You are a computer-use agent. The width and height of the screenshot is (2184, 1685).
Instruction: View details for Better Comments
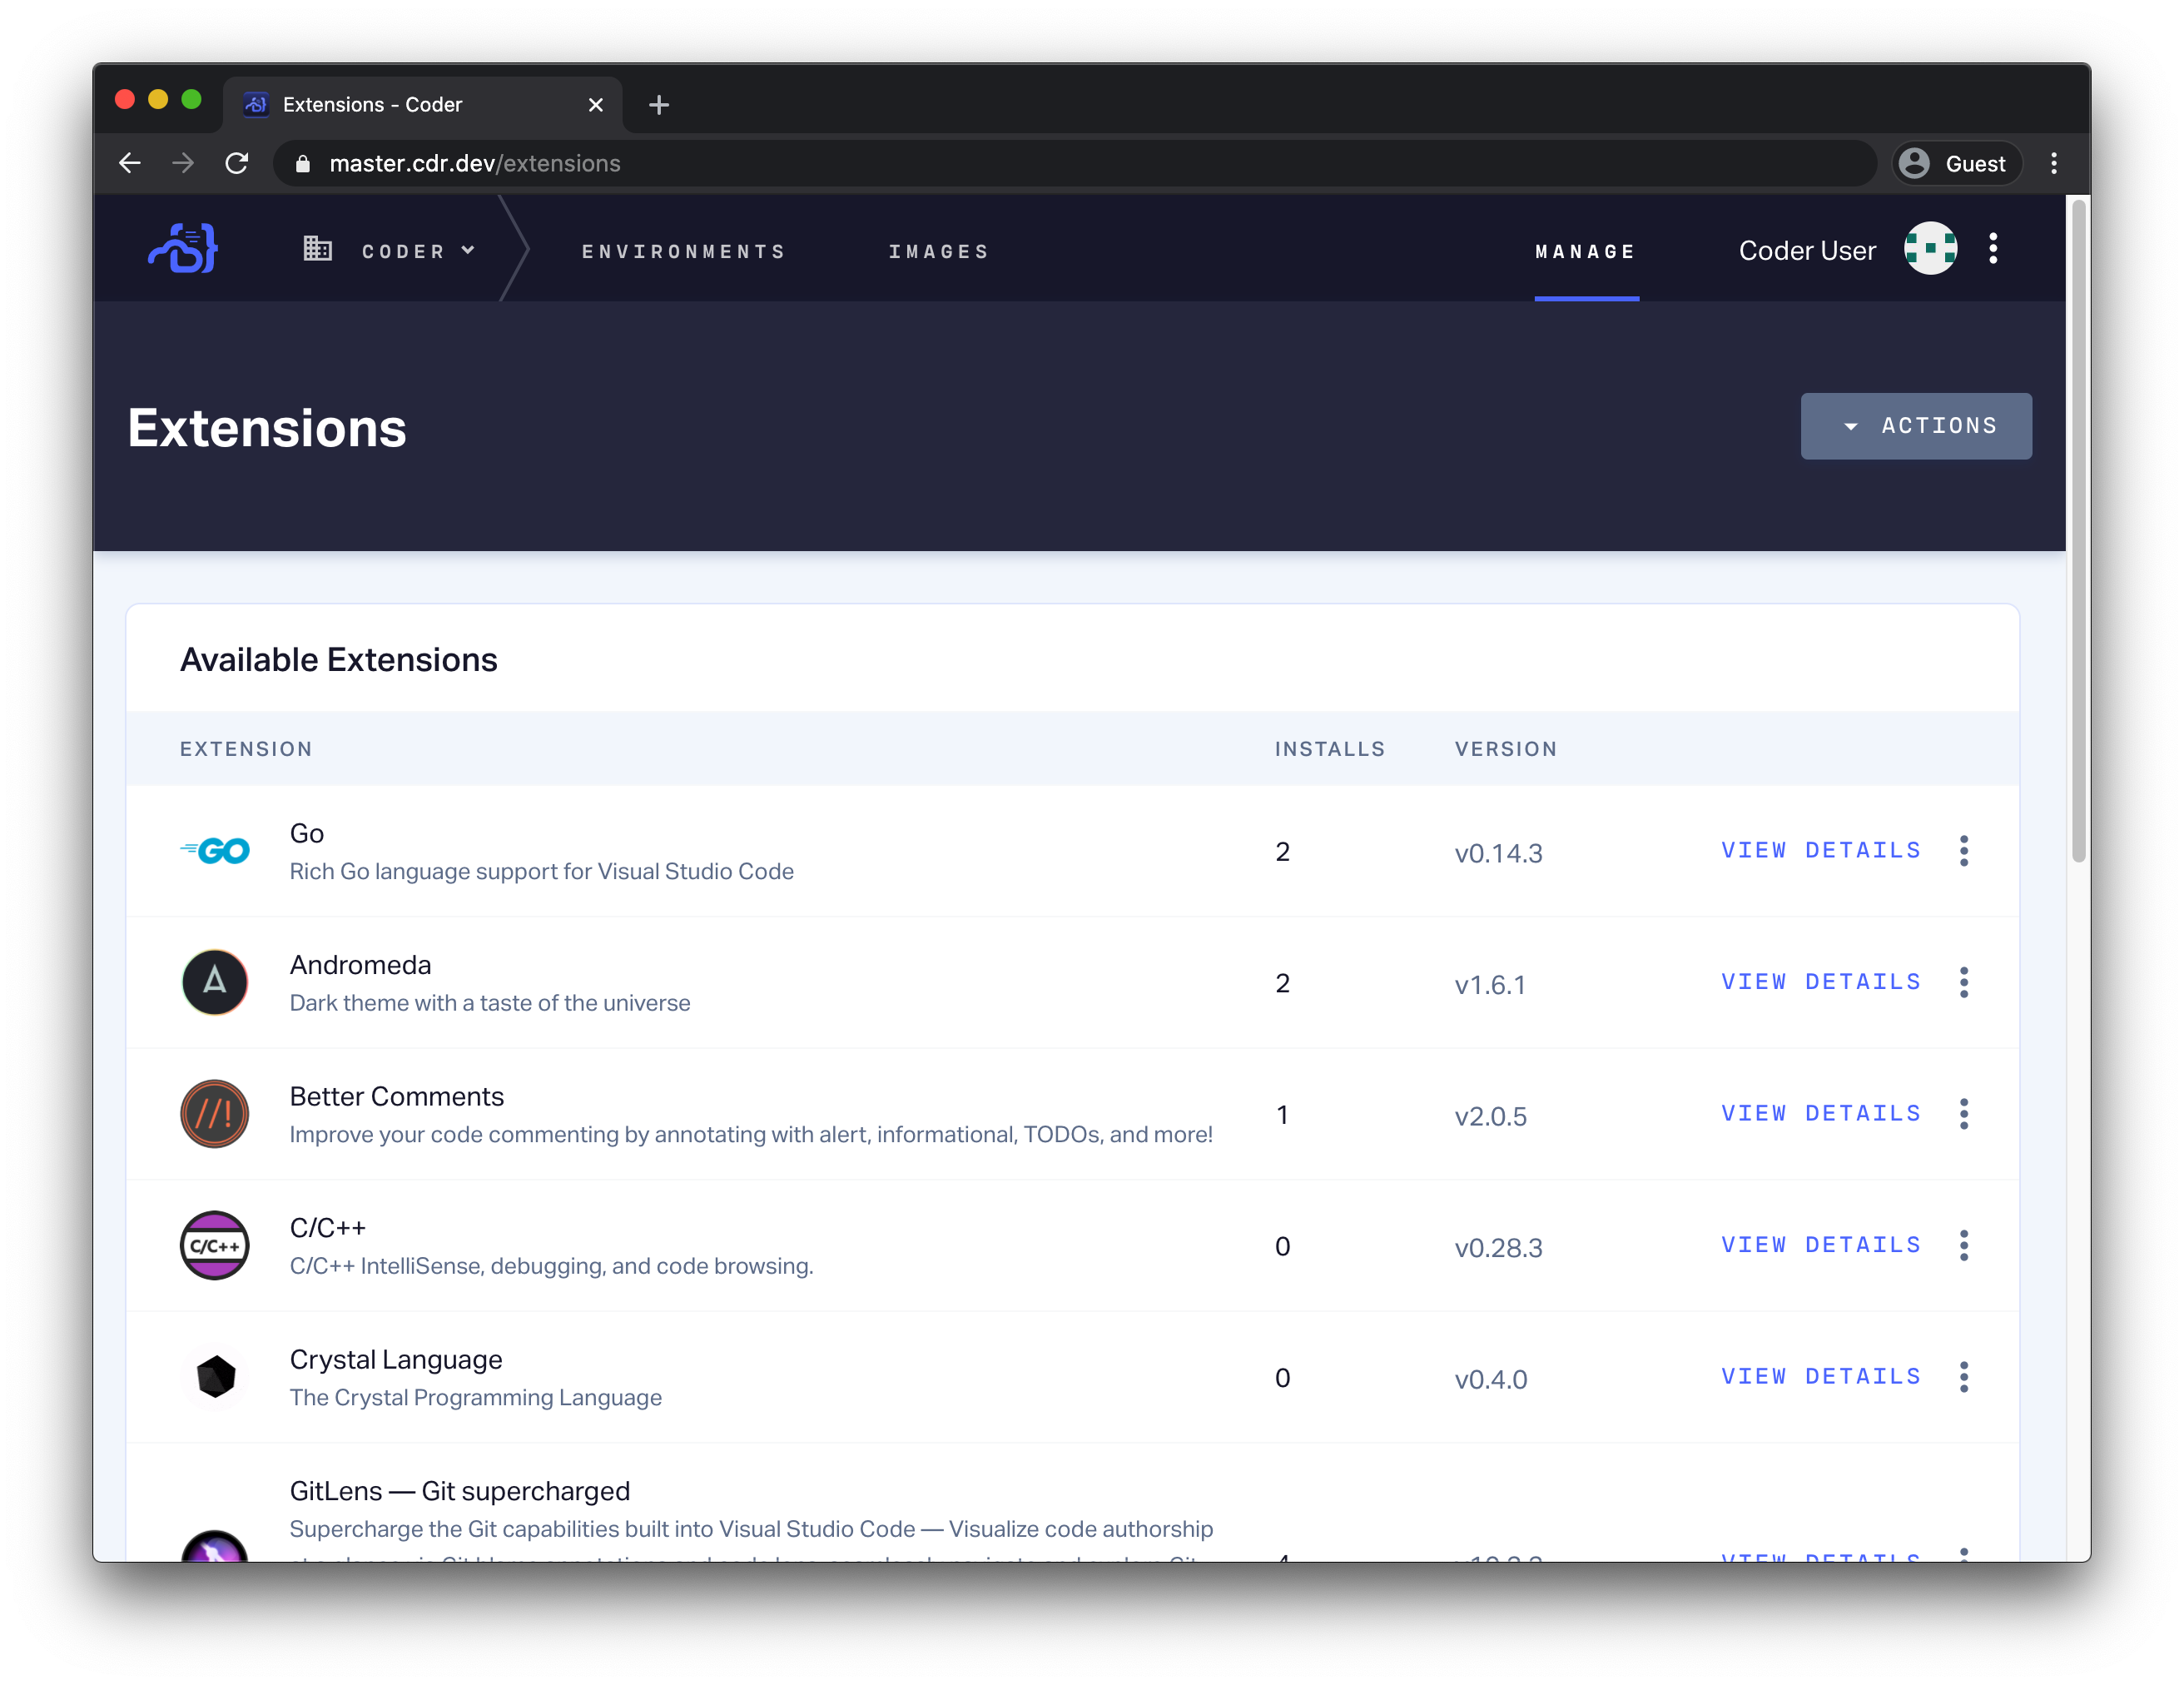pyautogui.click(x=1821, y=1114)
